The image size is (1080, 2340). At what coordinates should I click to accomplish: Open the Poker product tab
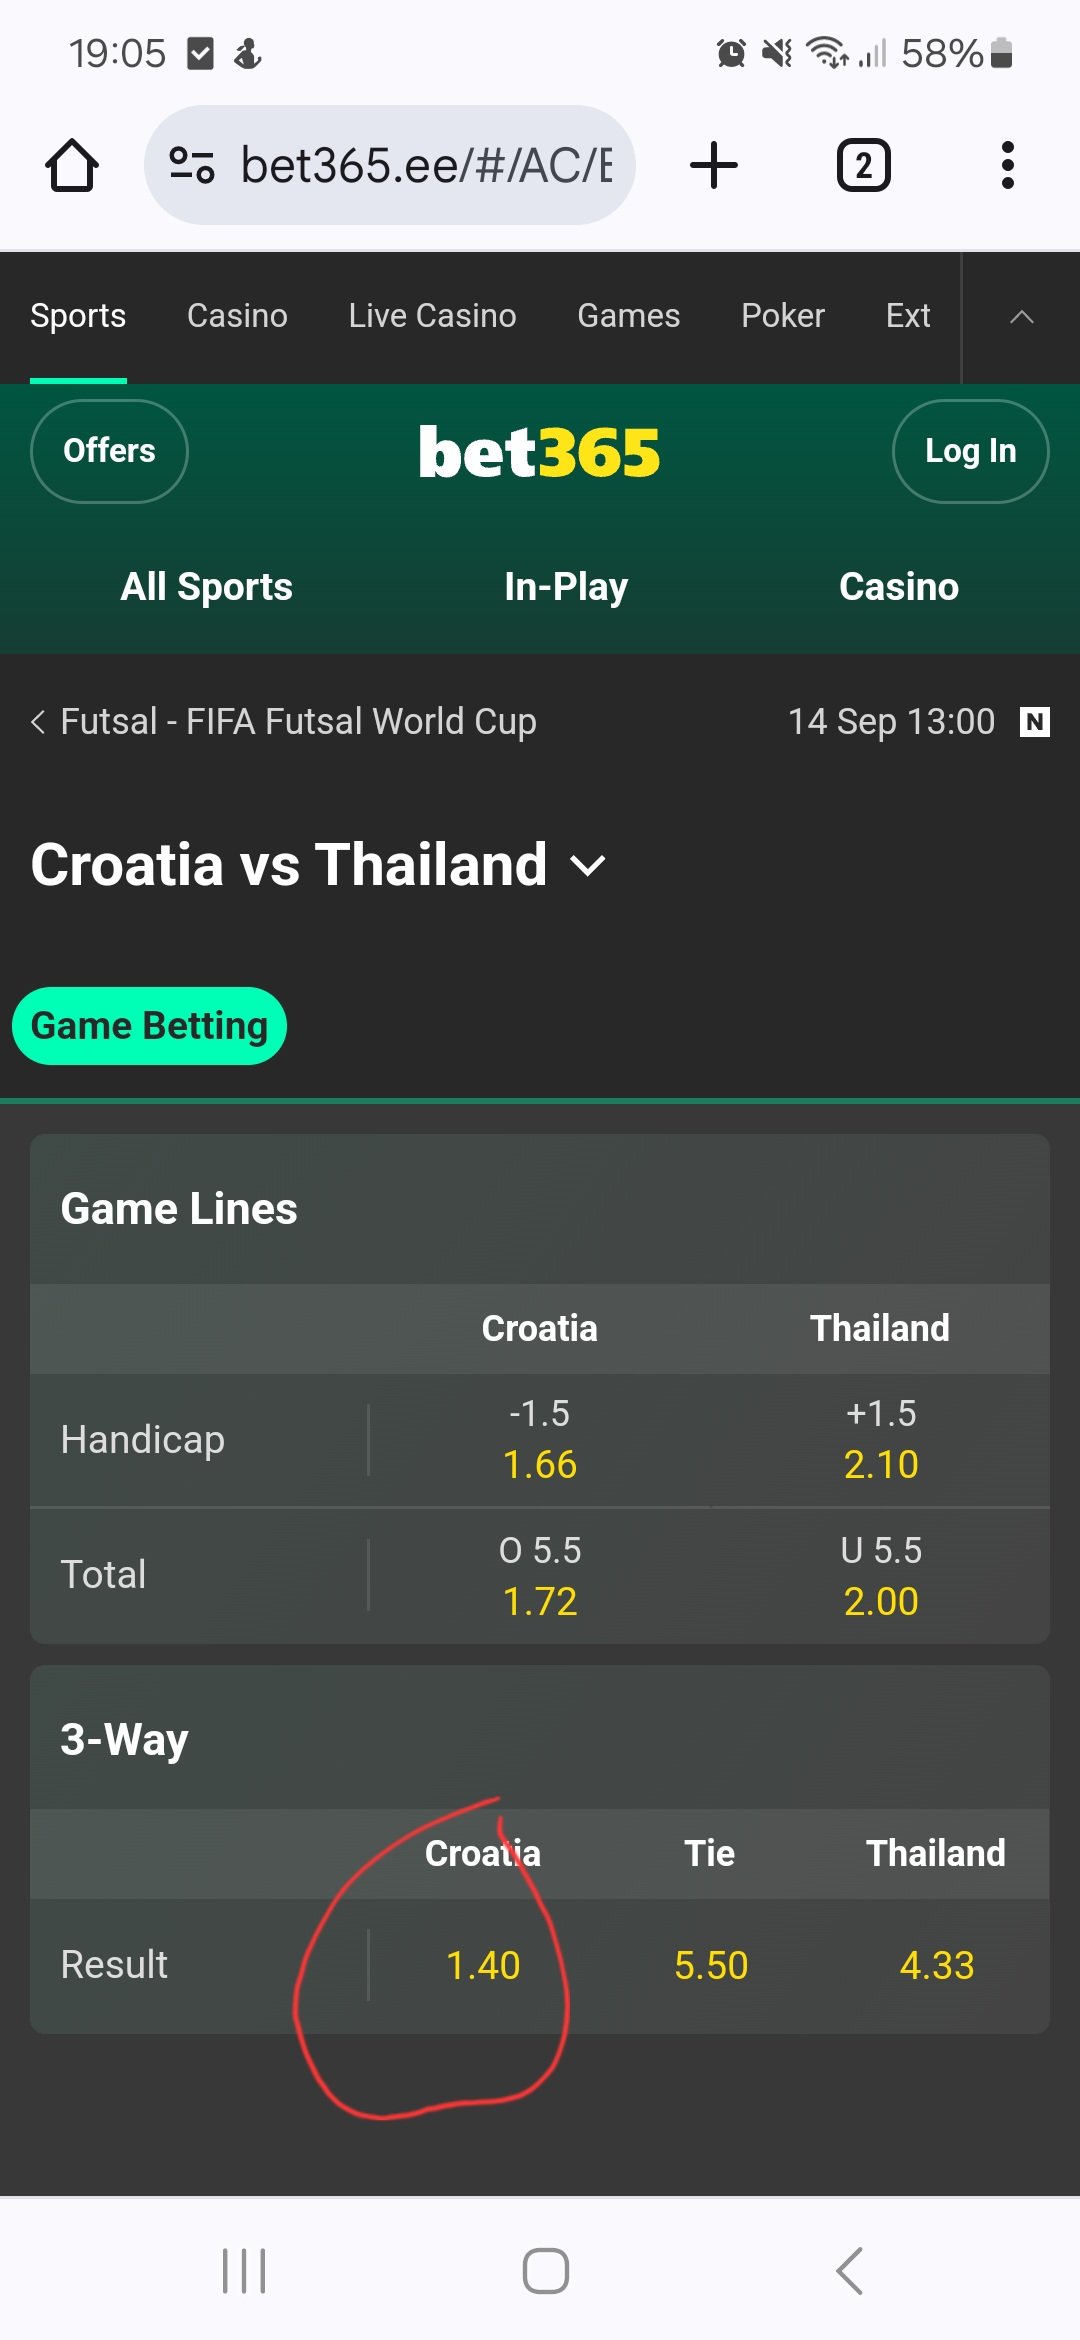[x=783, y=316]
